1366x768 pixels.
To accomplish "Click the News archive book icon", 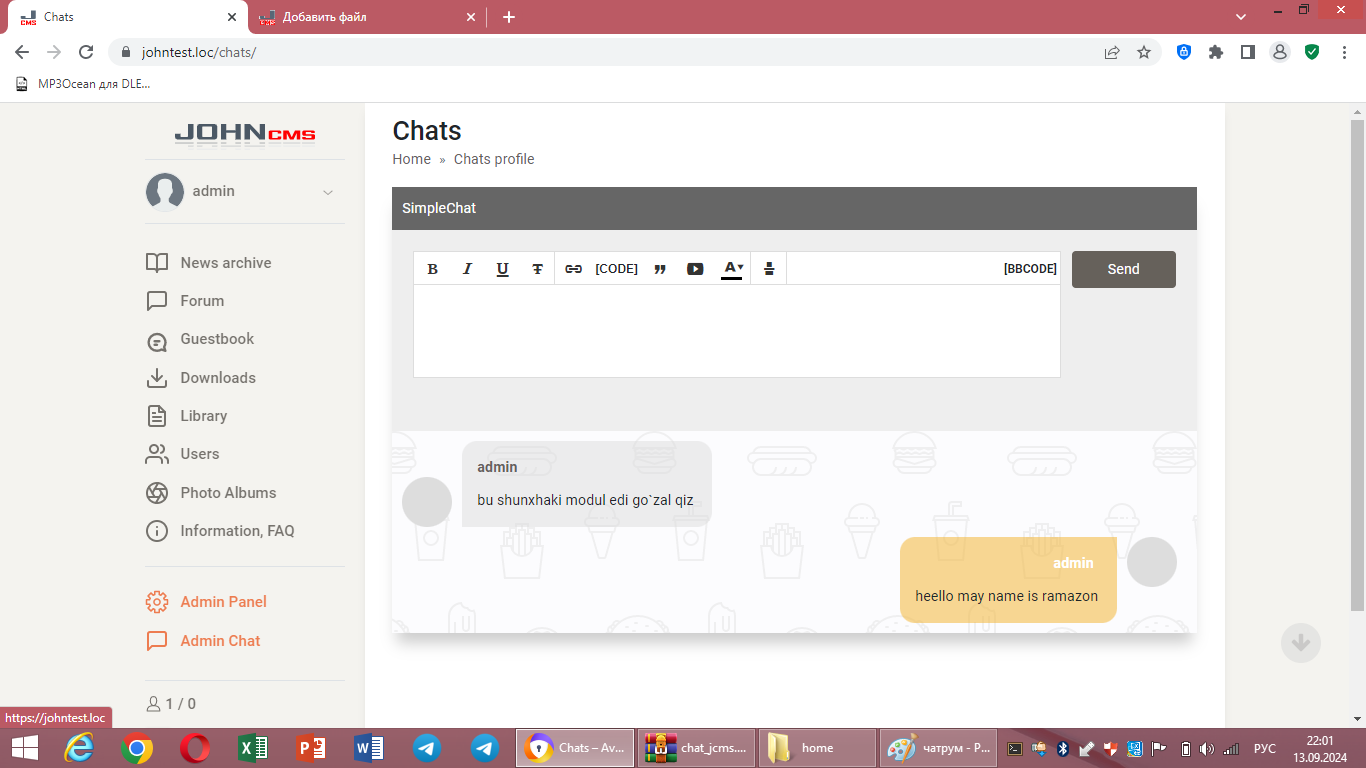I will [x=157, y=263].
